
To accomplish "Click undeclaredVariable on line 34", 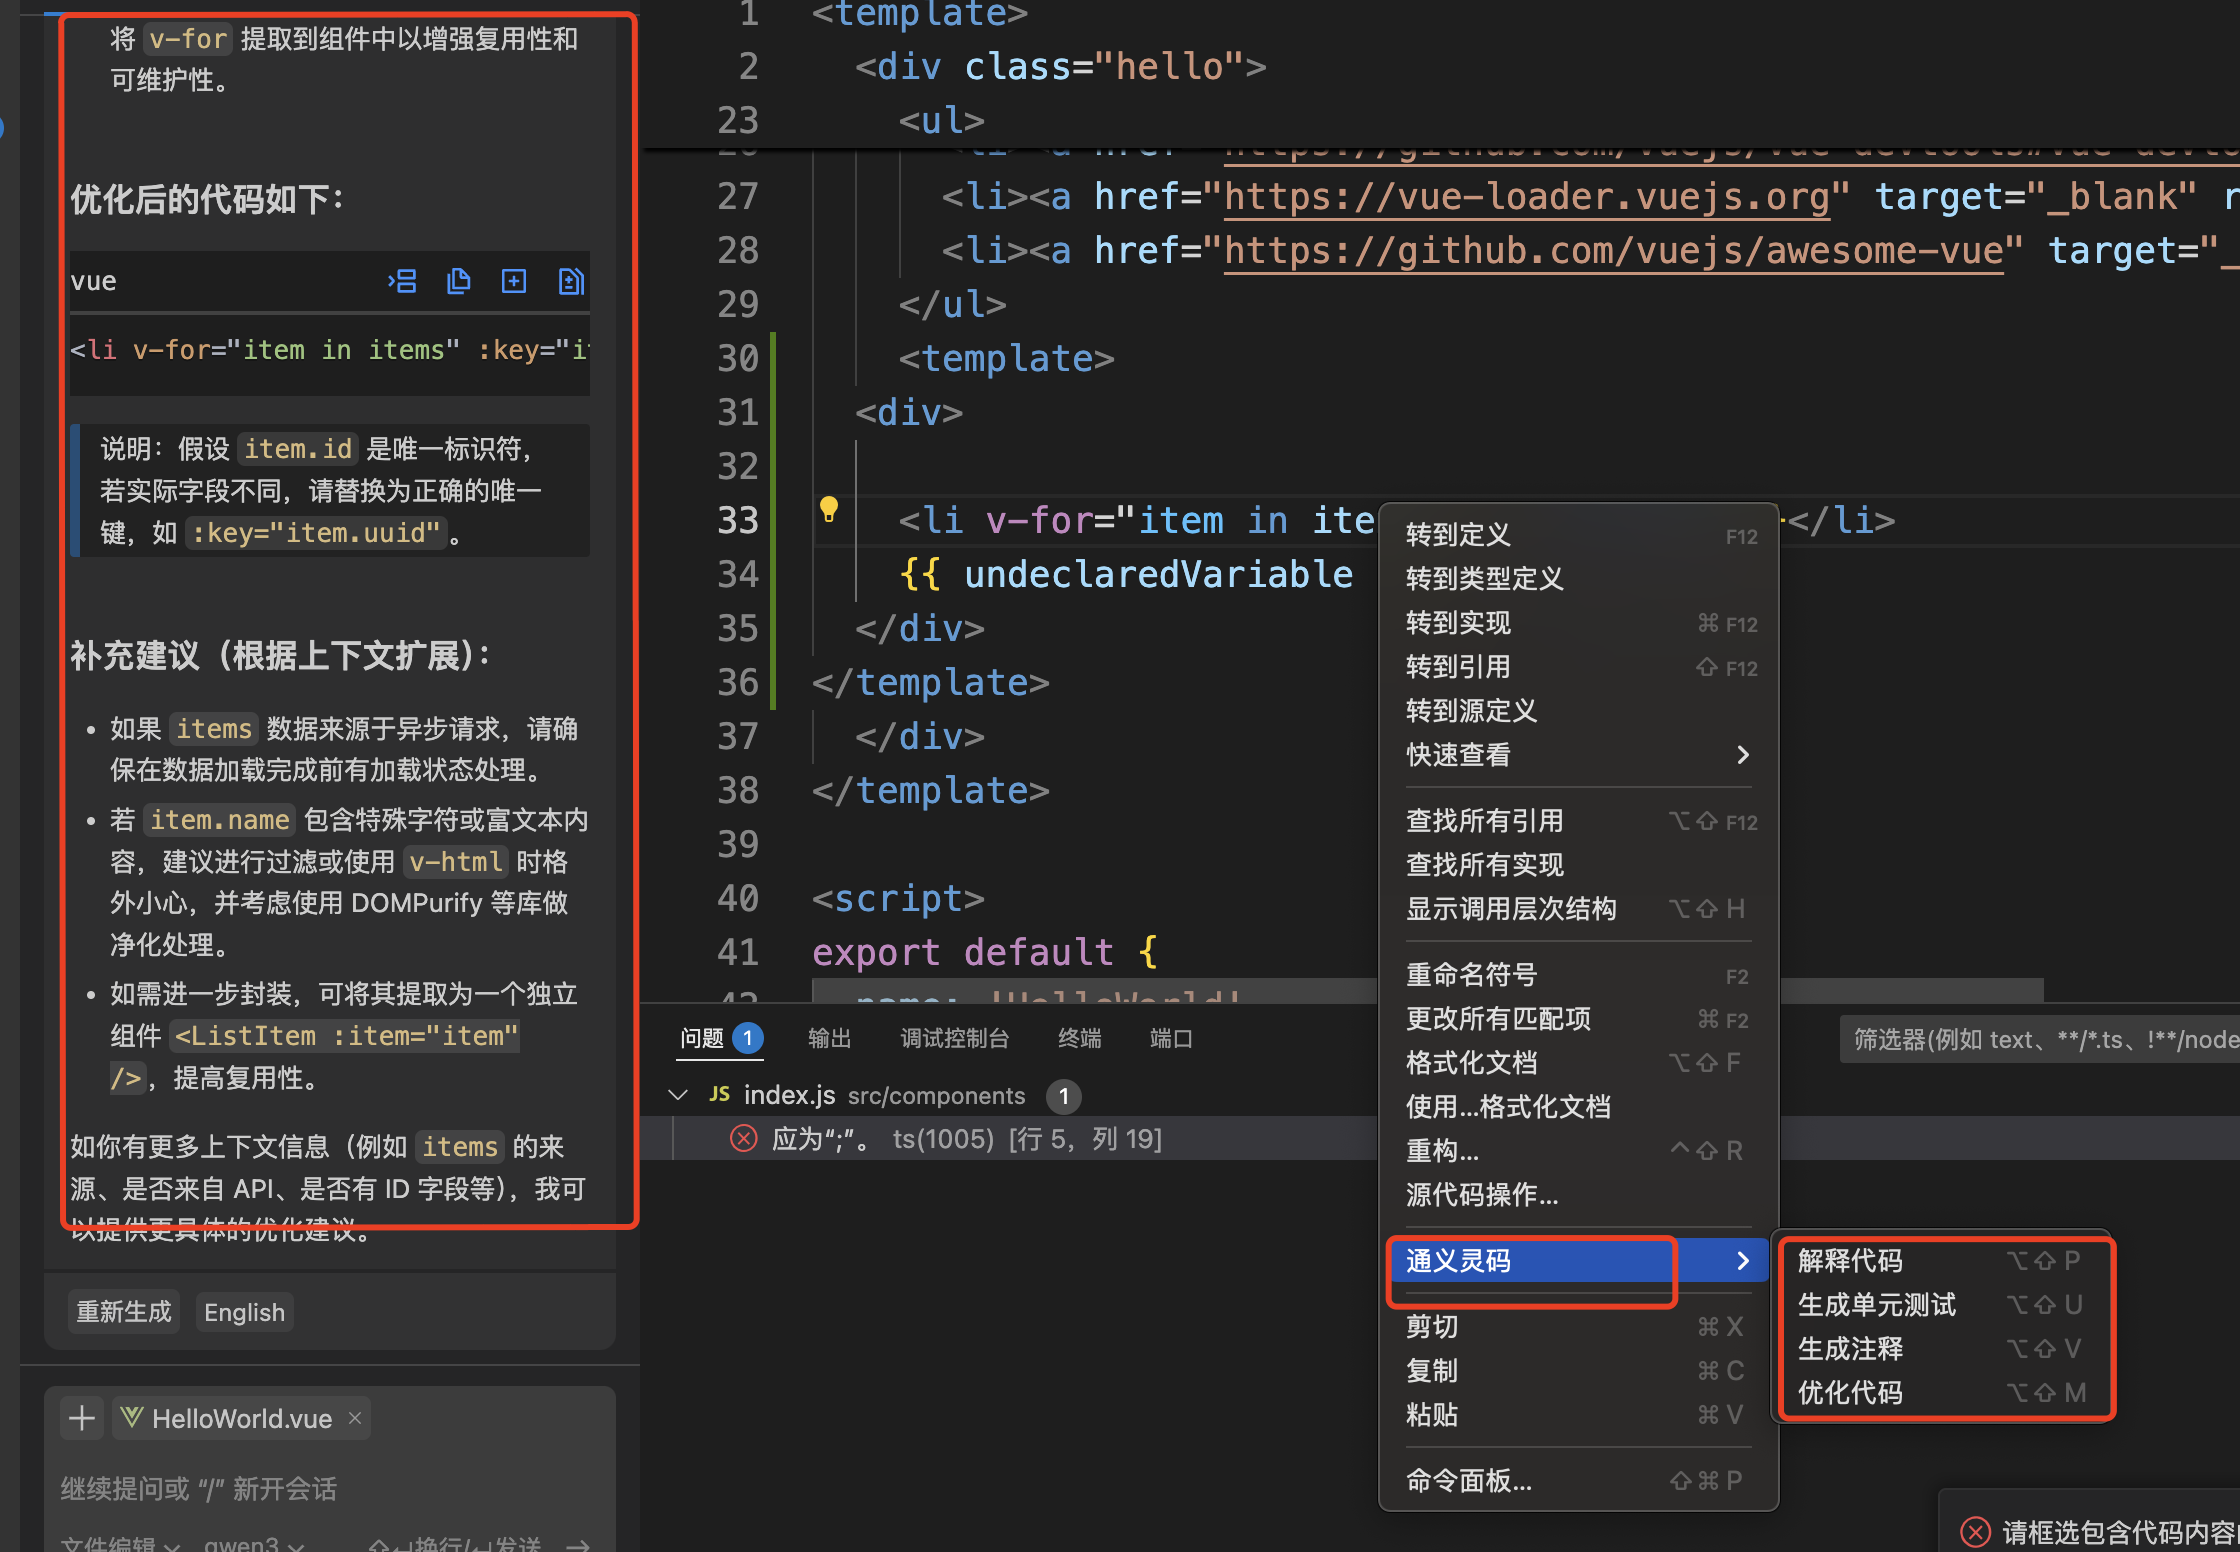I will [1158, 575].
